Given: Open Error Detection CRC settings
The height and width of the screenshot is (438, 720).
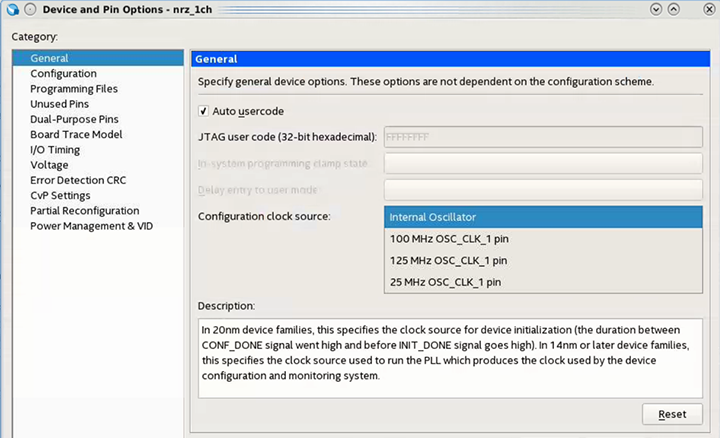Looking at the screenshot, I should (x=77, y=180).
